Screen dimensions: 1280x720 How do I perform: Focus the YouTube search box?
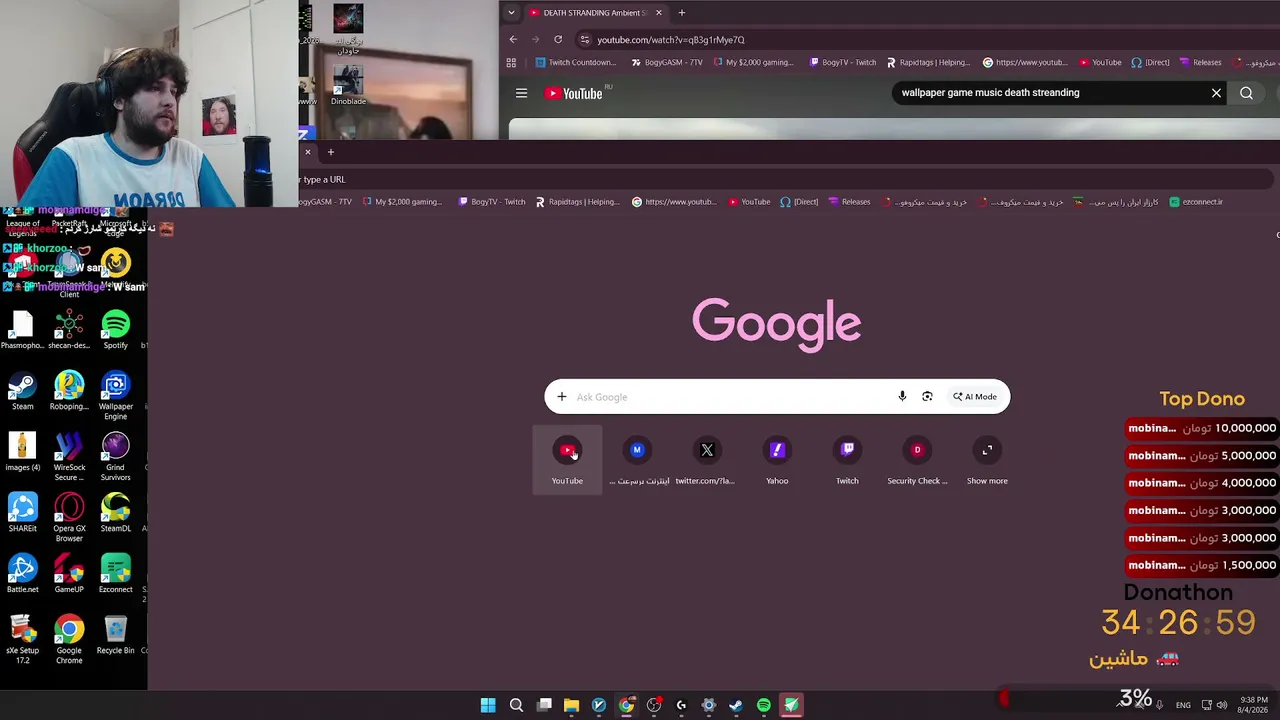[1050, 93]
